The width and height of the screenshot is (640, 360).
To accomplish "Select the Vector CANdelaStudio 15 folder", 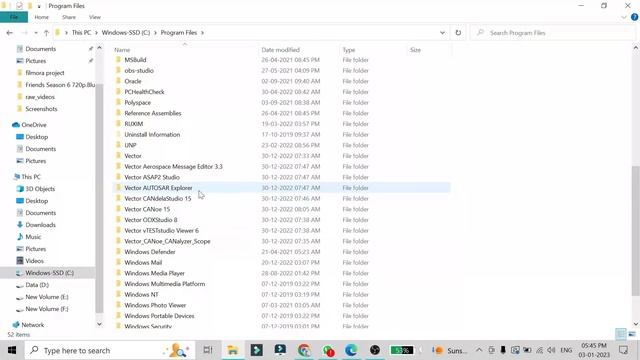I will point(158,198).
